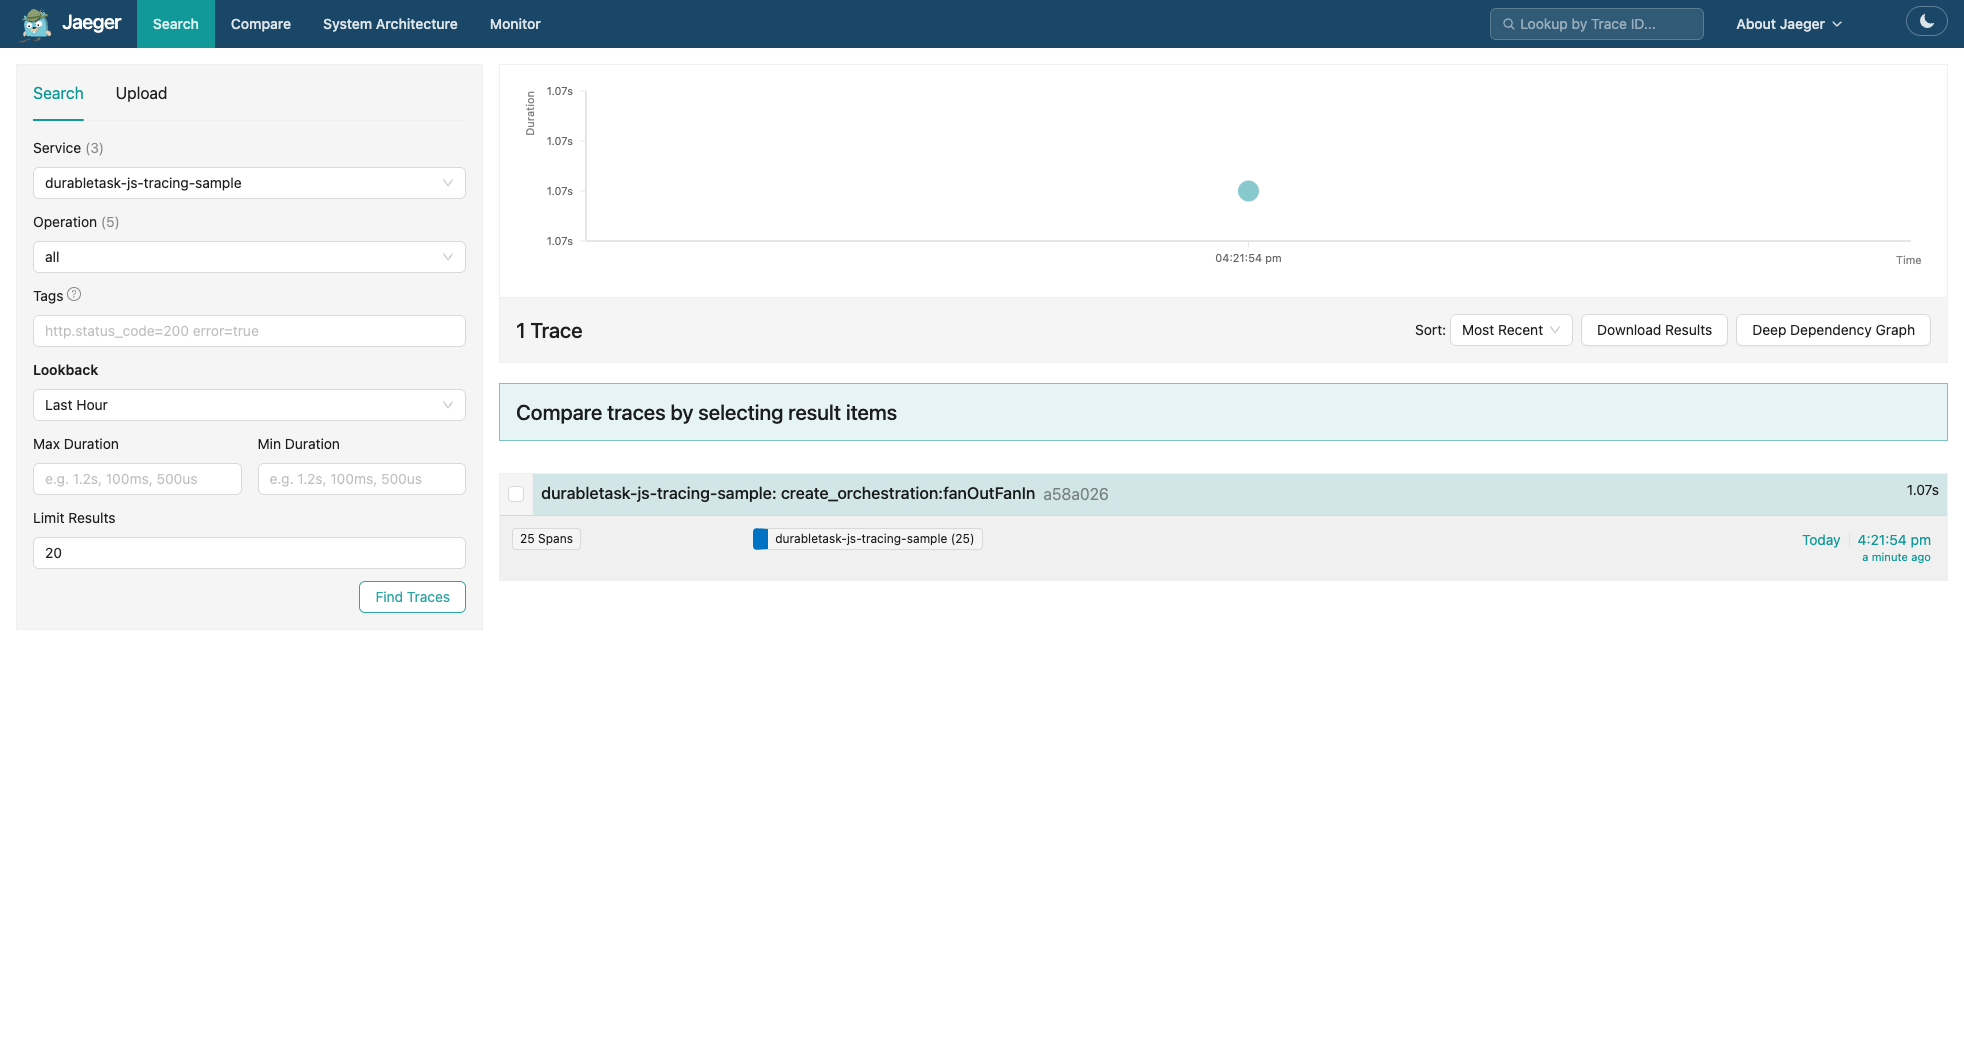
Task: Click the 04:21:54 pm axis label
Action: [x=1248, y=258]
